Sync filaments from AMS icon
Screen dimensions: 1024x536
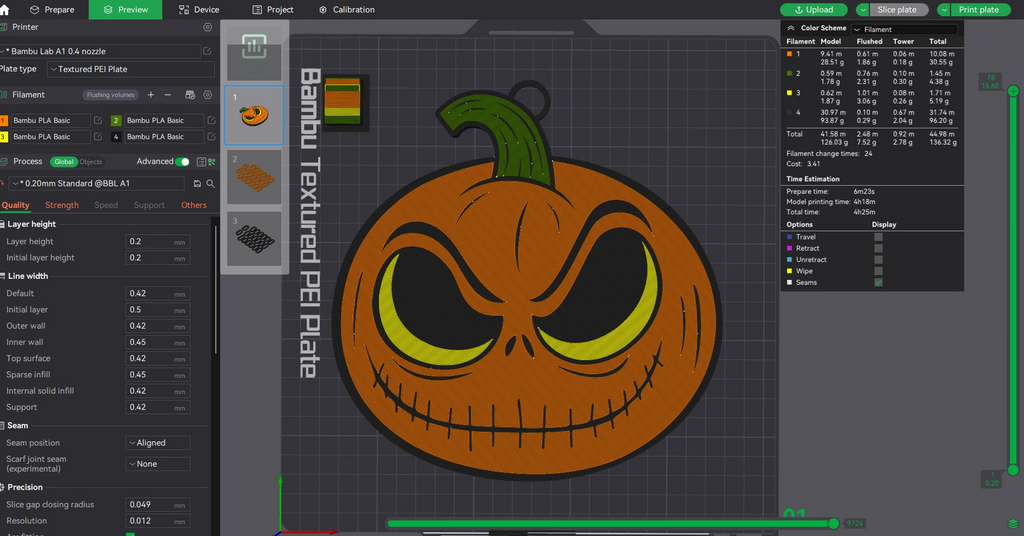point(190,95)
